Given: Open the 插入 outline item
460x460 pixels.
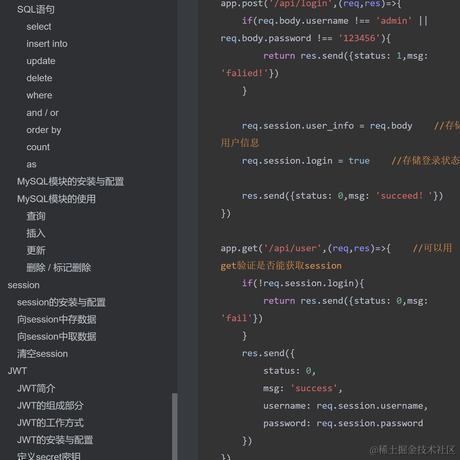Looking at the screenshot, I should [x=36, y=233].
